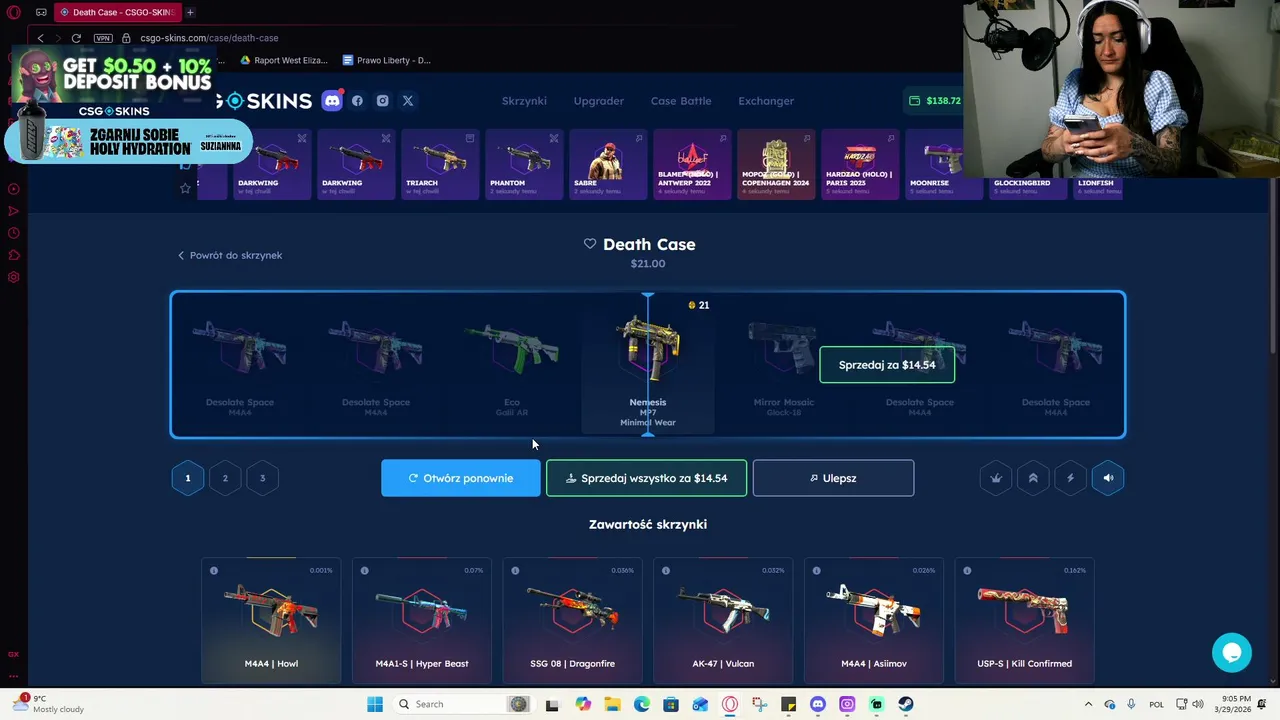The width and height of the screenshot is (1280, 720).
Task: Open the PHANTOM live drop card
Action: click(x=524, y=165)
